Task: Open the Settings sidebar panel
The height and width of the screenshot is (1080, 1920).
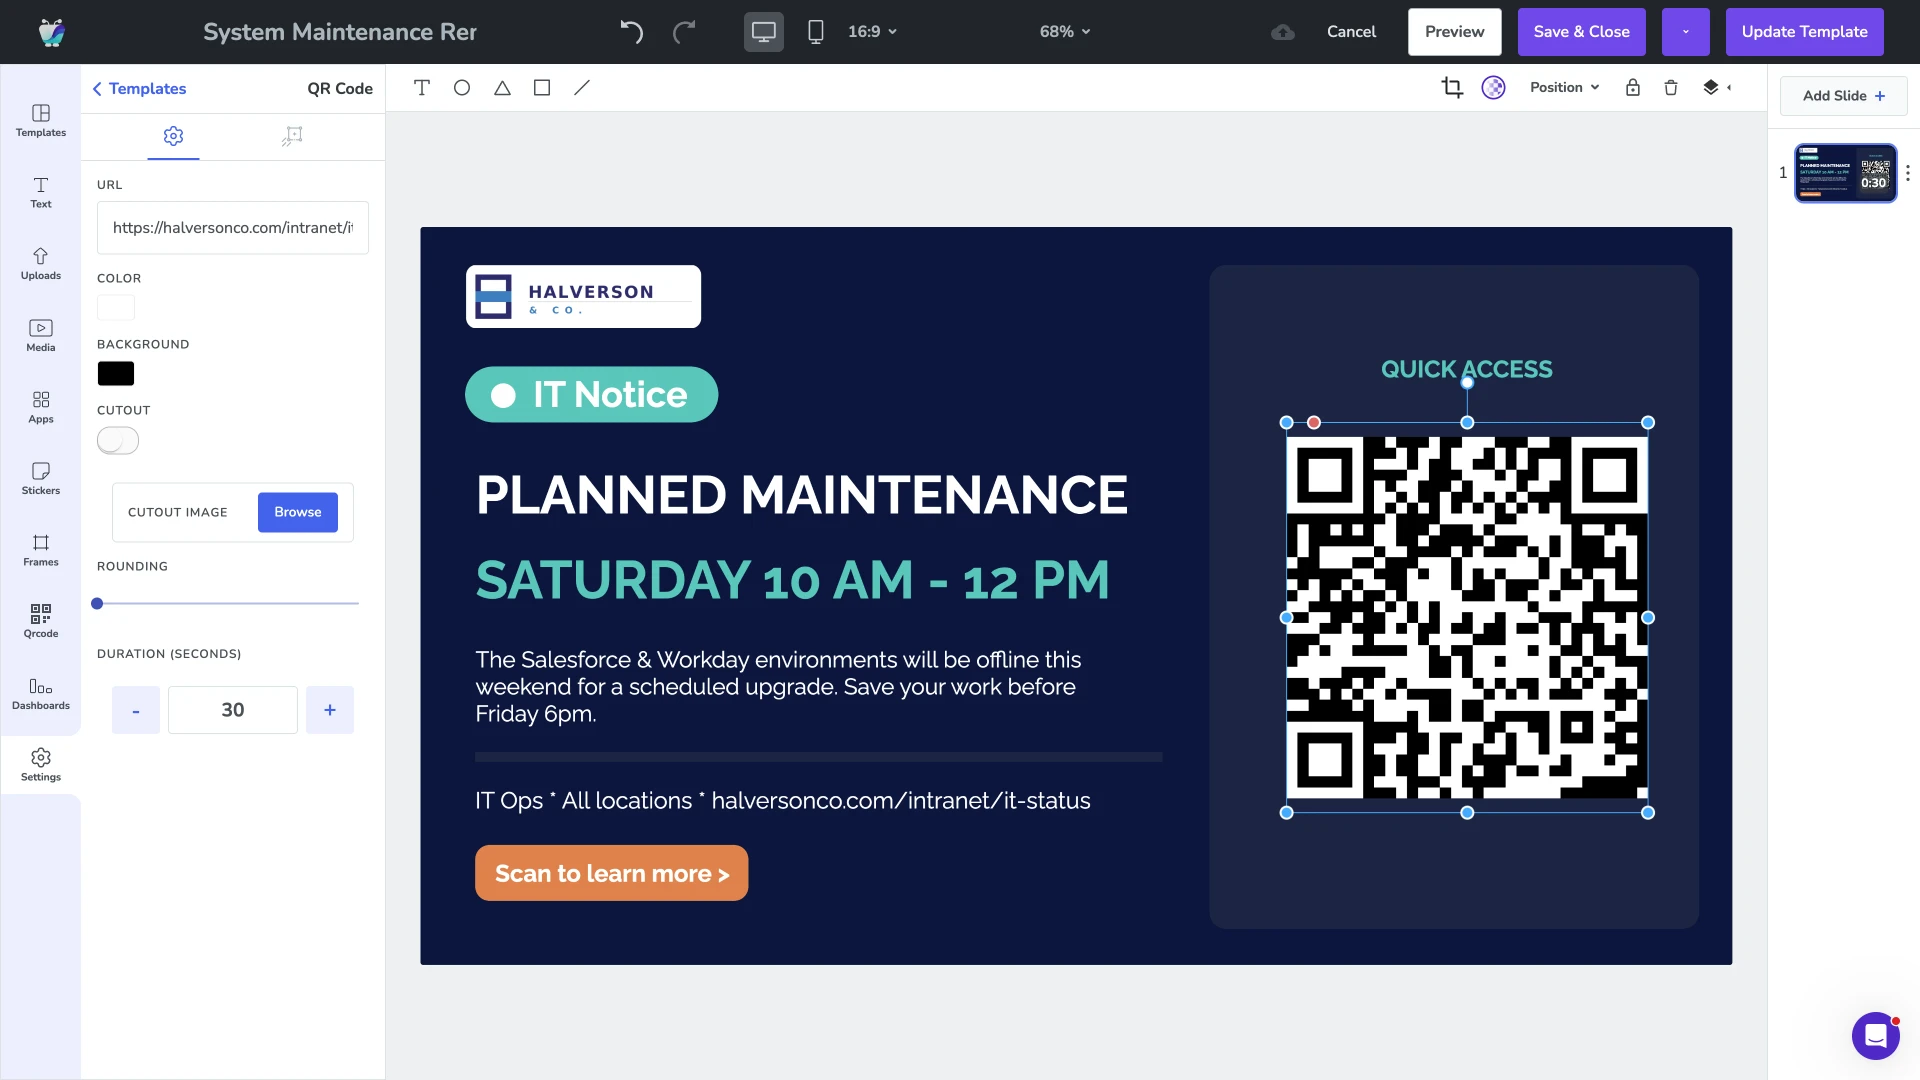Action: point(41,765)
